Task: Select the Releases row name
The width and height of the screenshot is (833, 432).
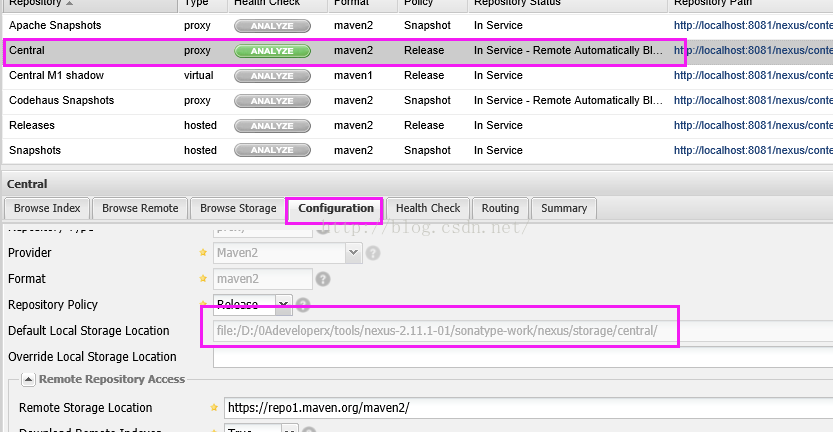Action: pyautogui.click(x=32, y=125)
